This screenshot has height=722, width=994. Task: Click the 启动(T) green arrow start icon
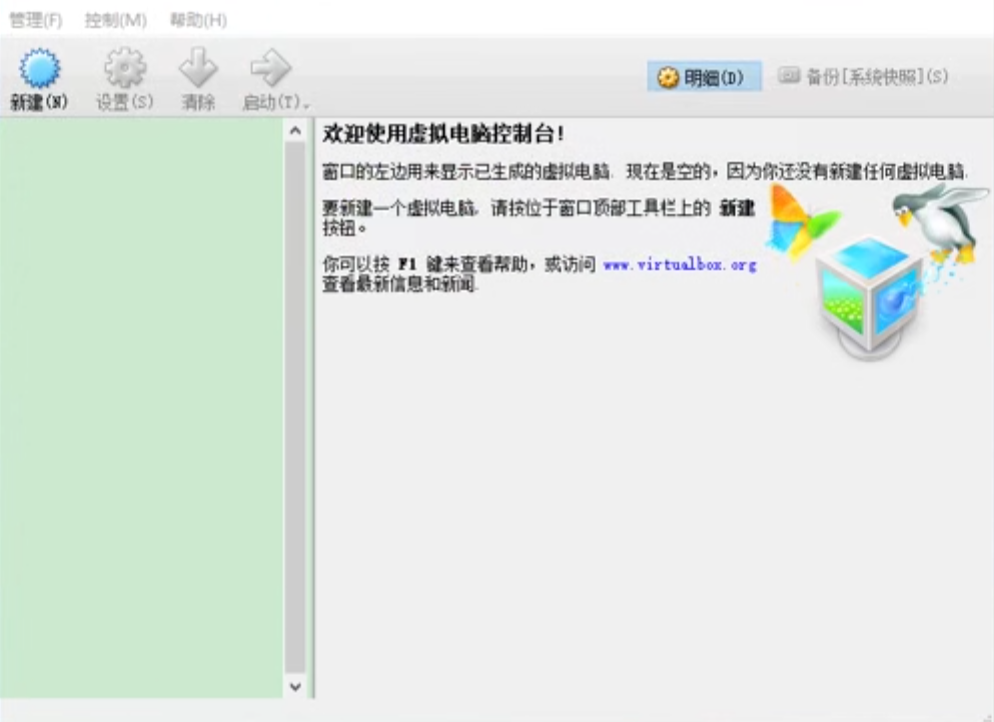(271, 67)
